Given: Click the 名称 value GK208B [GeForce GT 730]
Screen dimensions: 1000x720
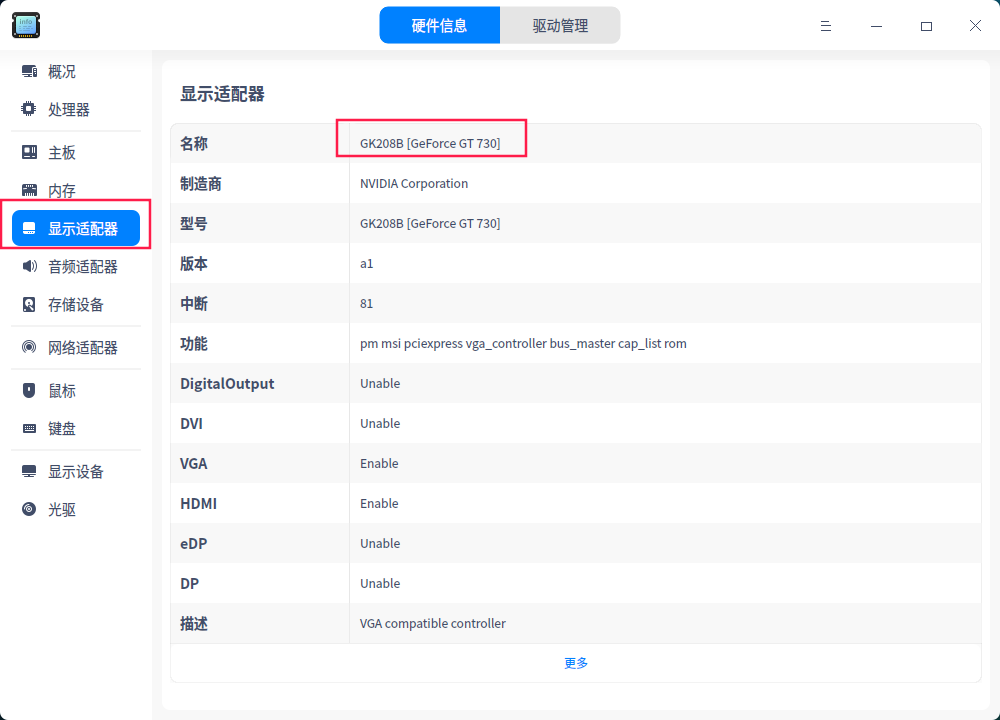Looking at the screenshot, I should tap(430, 143).
